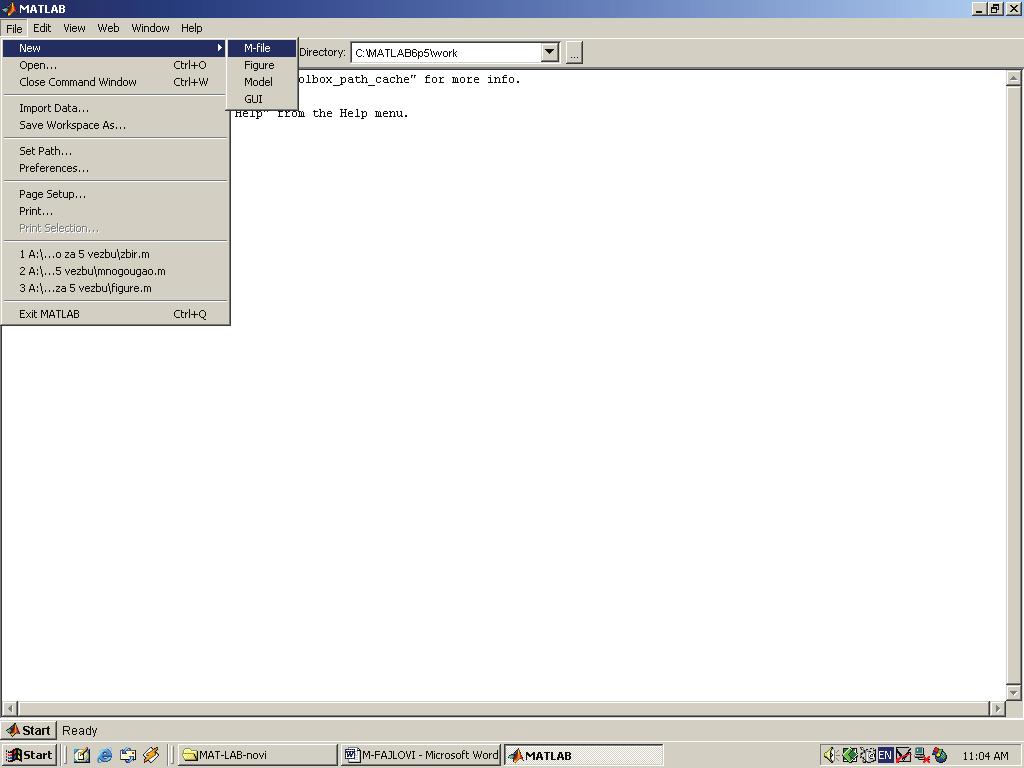Click the horizontal scrollbar track
1024x768 pixels.
point(504,708)
